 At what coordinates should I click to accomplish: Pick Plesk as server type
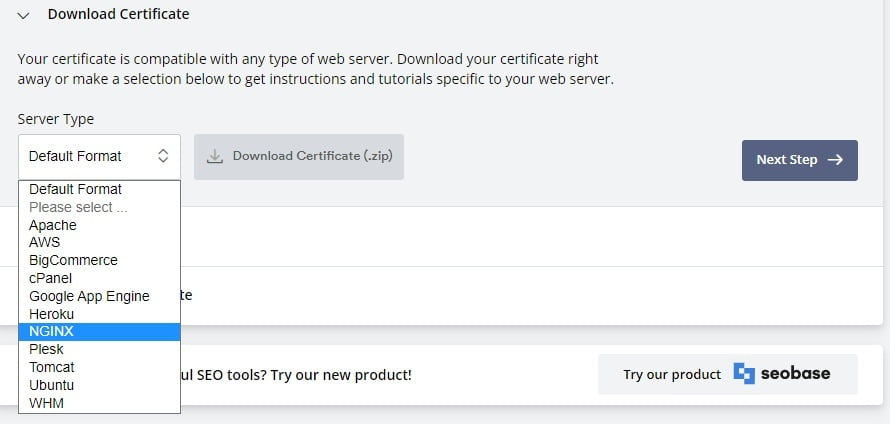click(46, 349)
